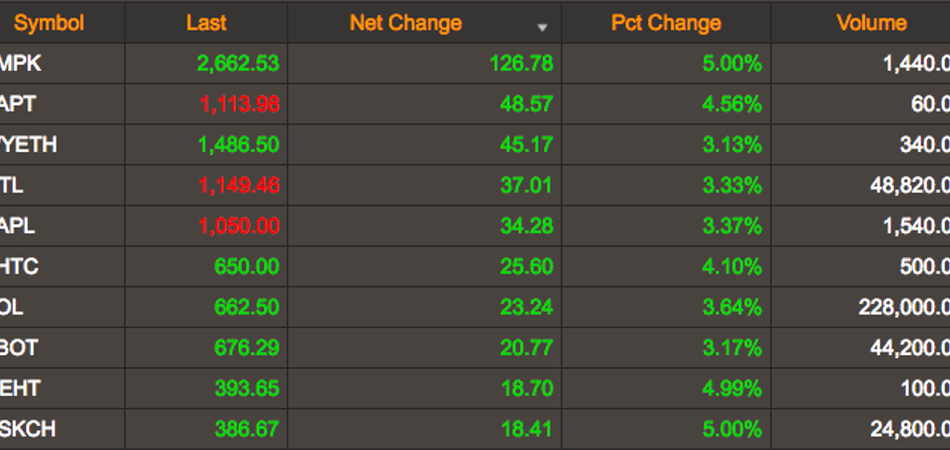
Task: Select the net change value 37.01
Action: [527, 185]
